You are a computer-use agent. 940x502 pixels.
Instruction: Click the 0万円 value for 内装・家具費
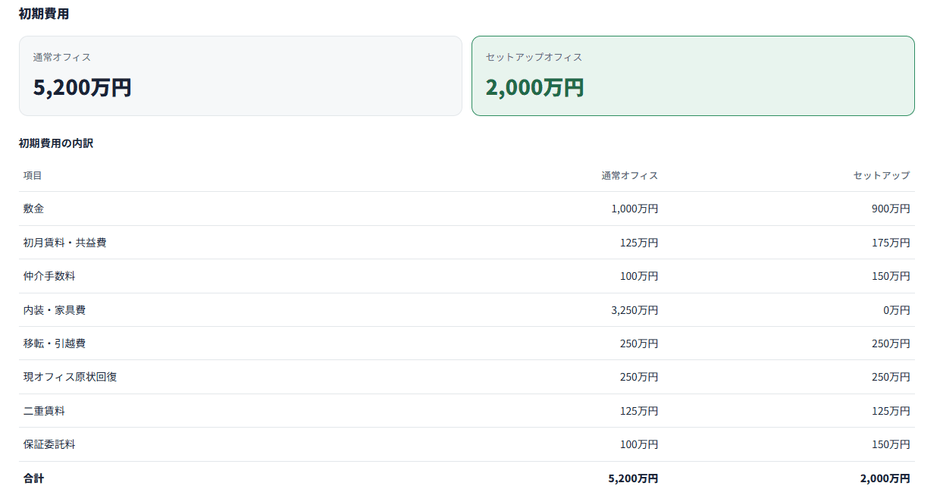(896, 310)
